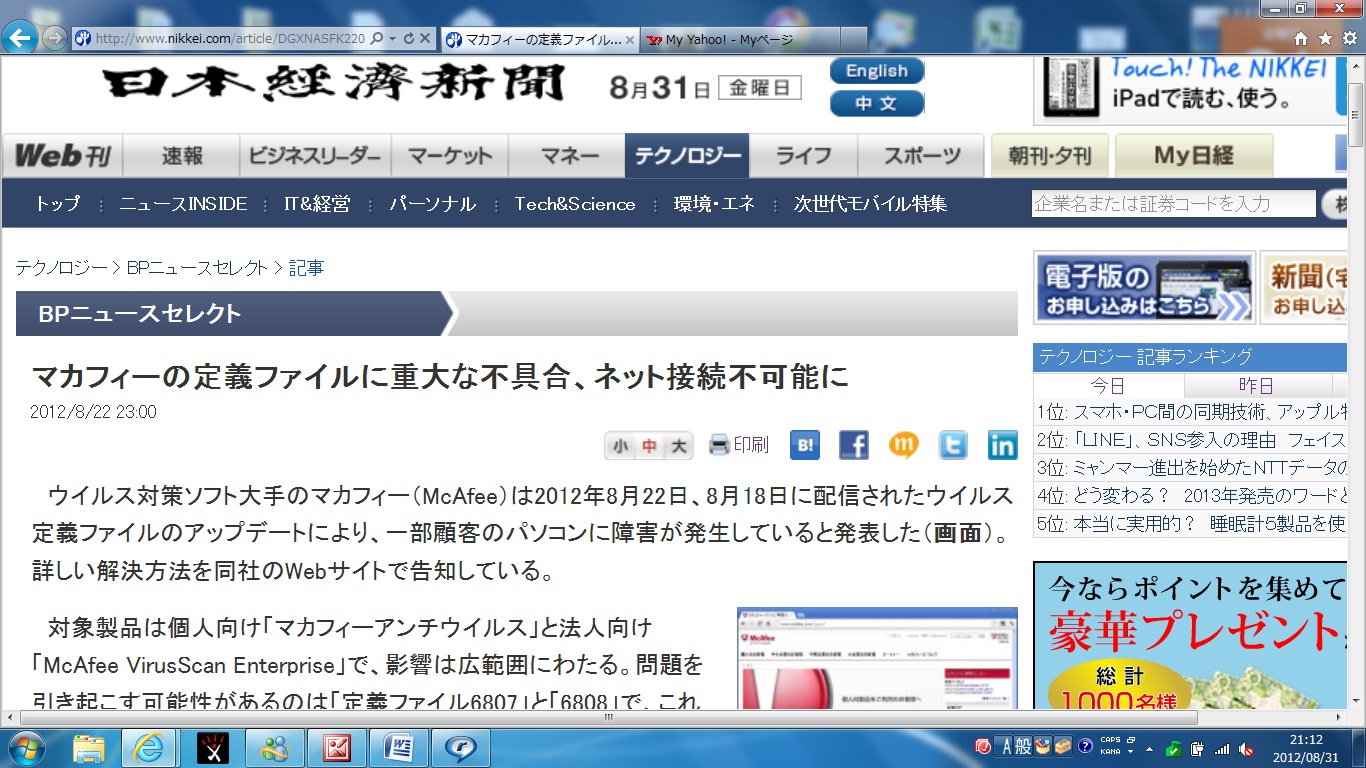This screenshot has width=1366, height=768.
Task: Share the article on mixi
Action: (903, 445)
